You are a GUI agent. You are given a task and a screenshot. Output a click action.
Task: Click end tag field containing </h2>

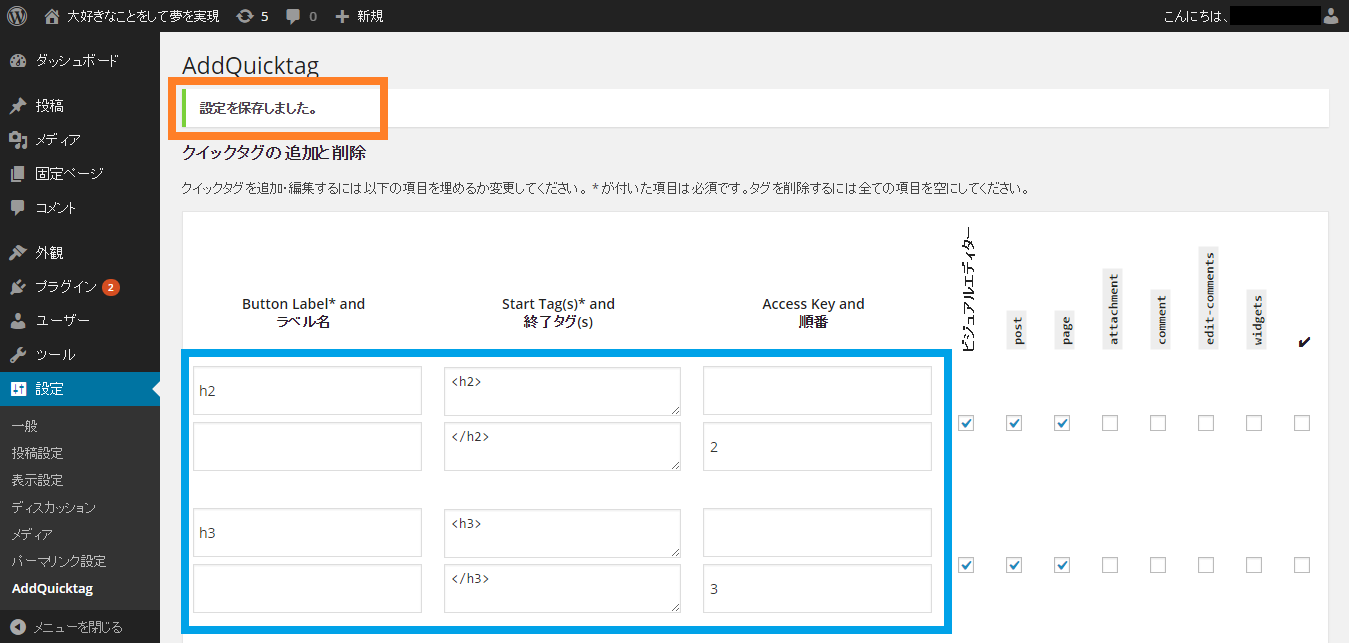[x=562, y=447]
